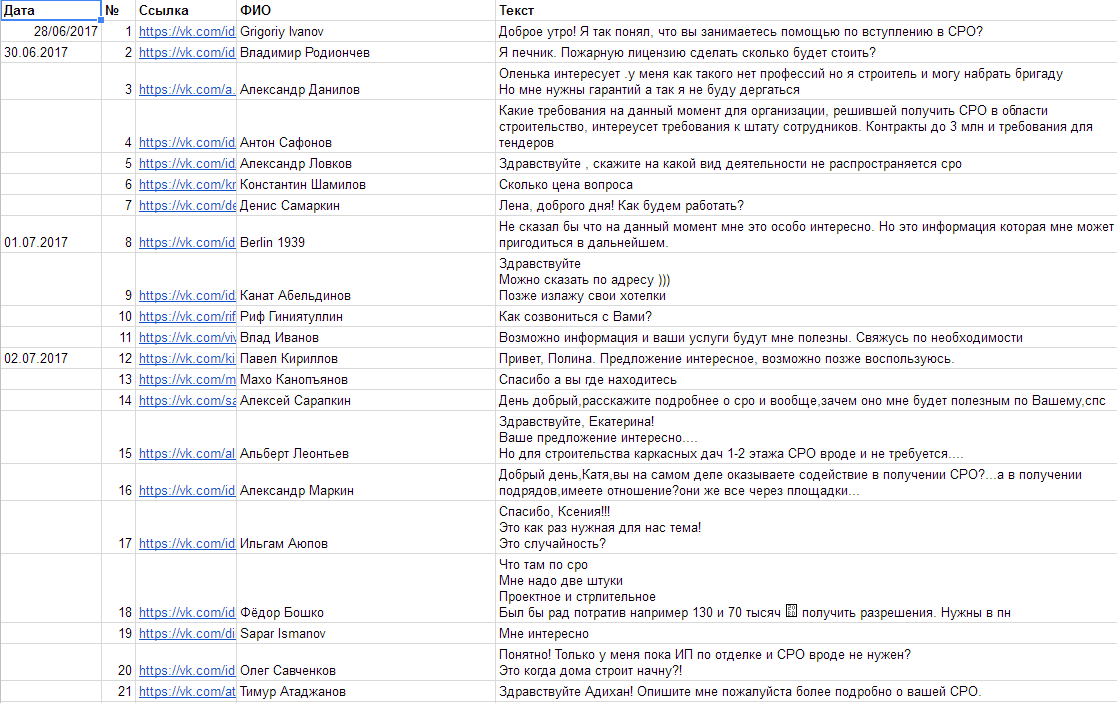The image size is (1117, 703).
Task: Select the number cell 5
Action: click(118, 163)
